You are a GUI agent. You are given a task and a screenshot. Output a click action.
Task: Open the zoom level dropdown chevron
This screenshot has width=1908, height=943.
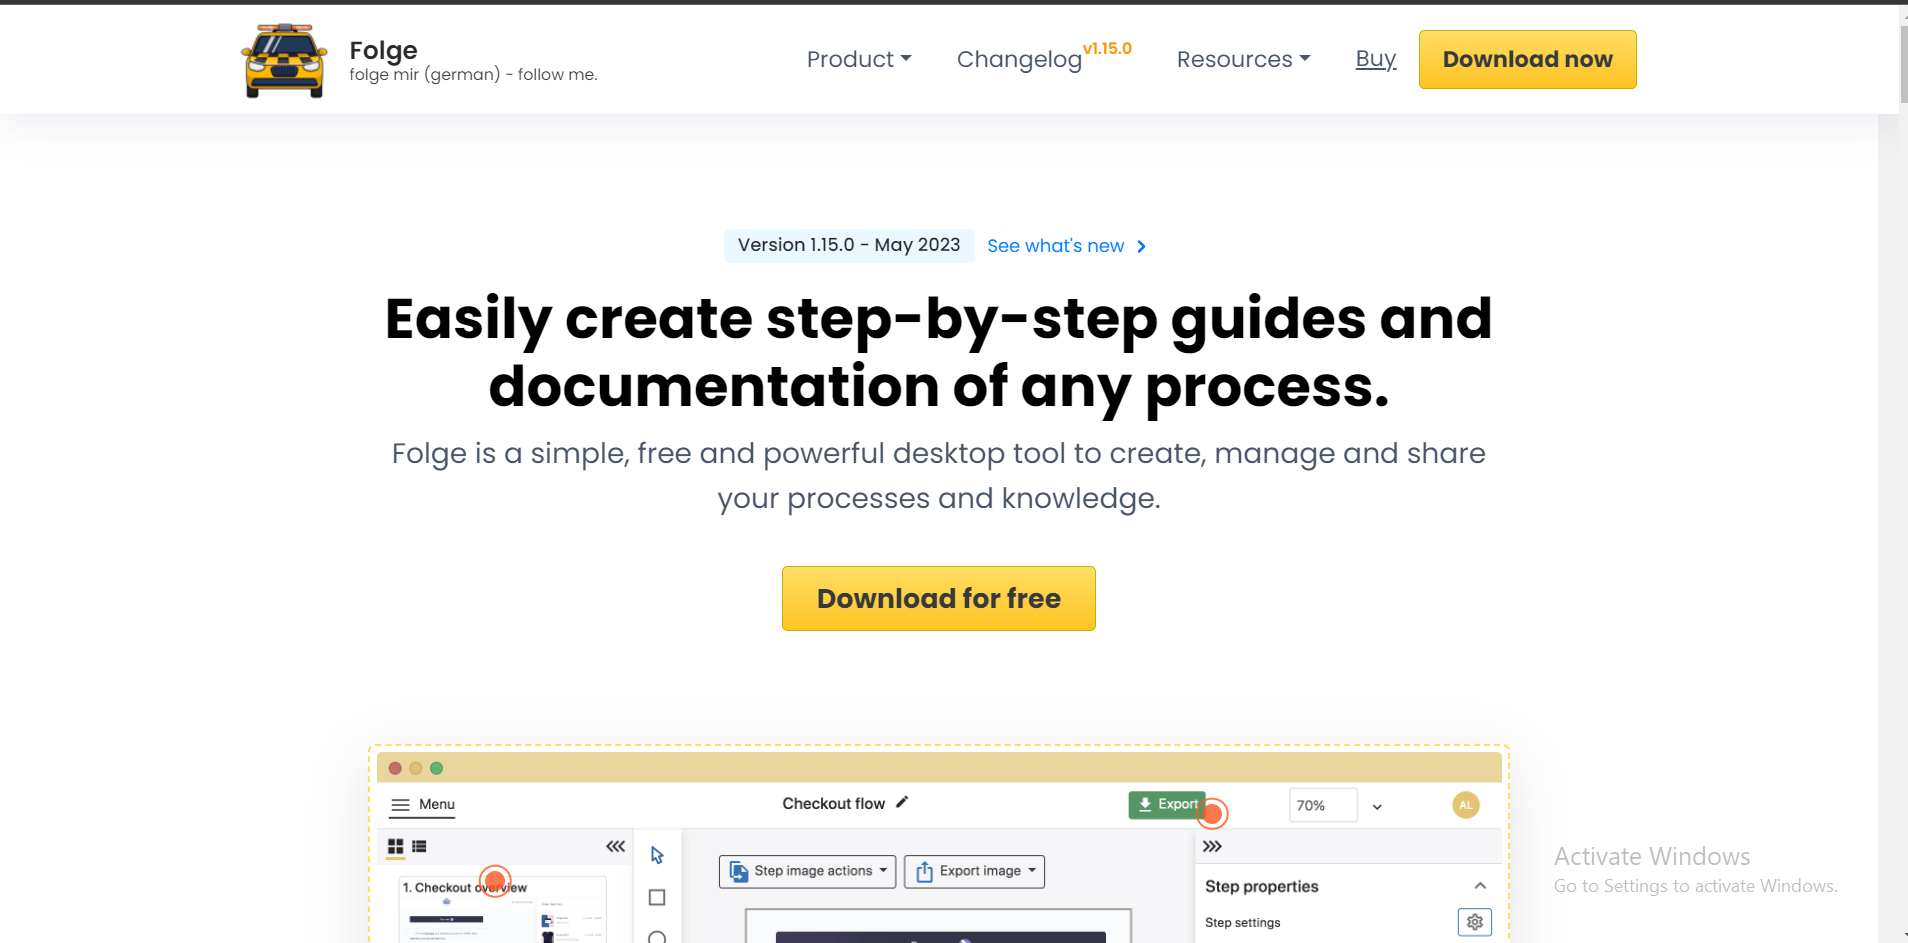click(1377, 806)
